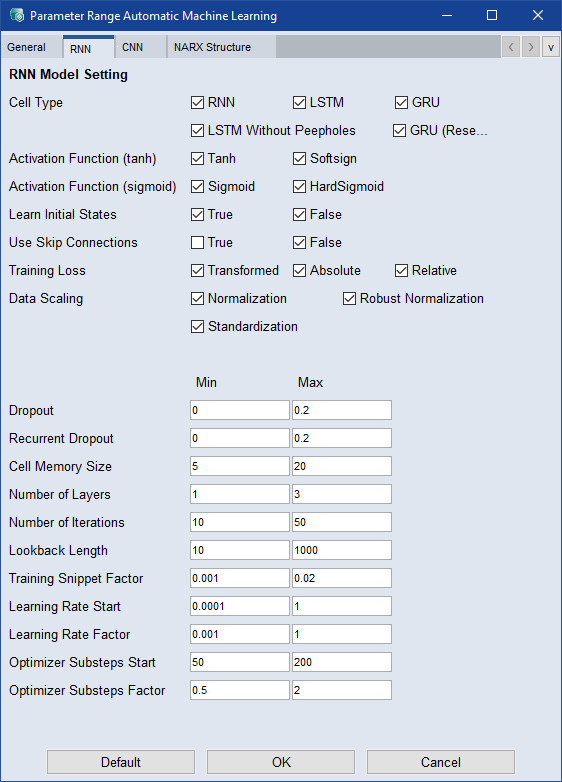Uncheck the Standardization checkbox
The height and width of the screenshot is (782, 562).
pos(197,326)
